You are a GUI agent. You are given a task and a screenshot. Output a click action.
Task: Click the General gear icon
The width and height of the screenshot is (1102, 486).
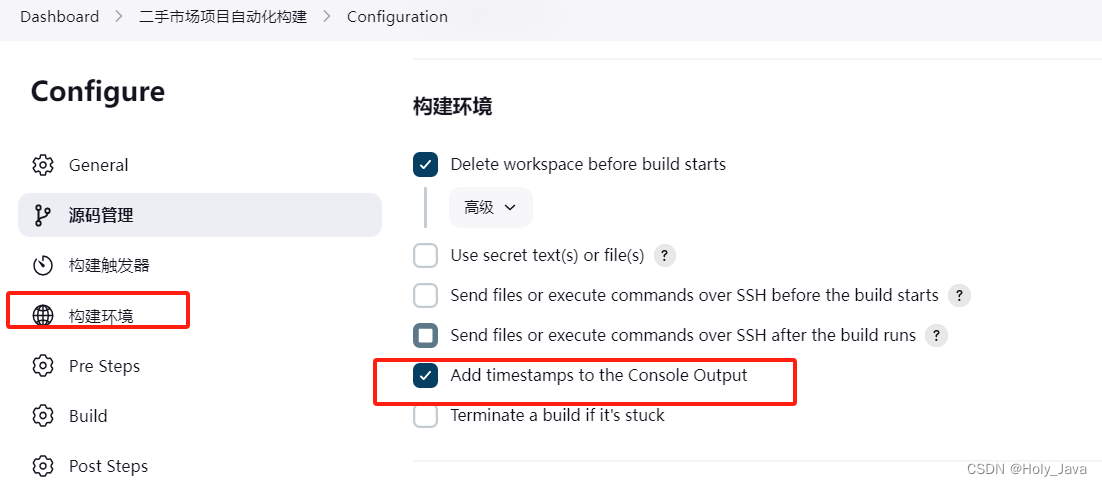point(43,165)
